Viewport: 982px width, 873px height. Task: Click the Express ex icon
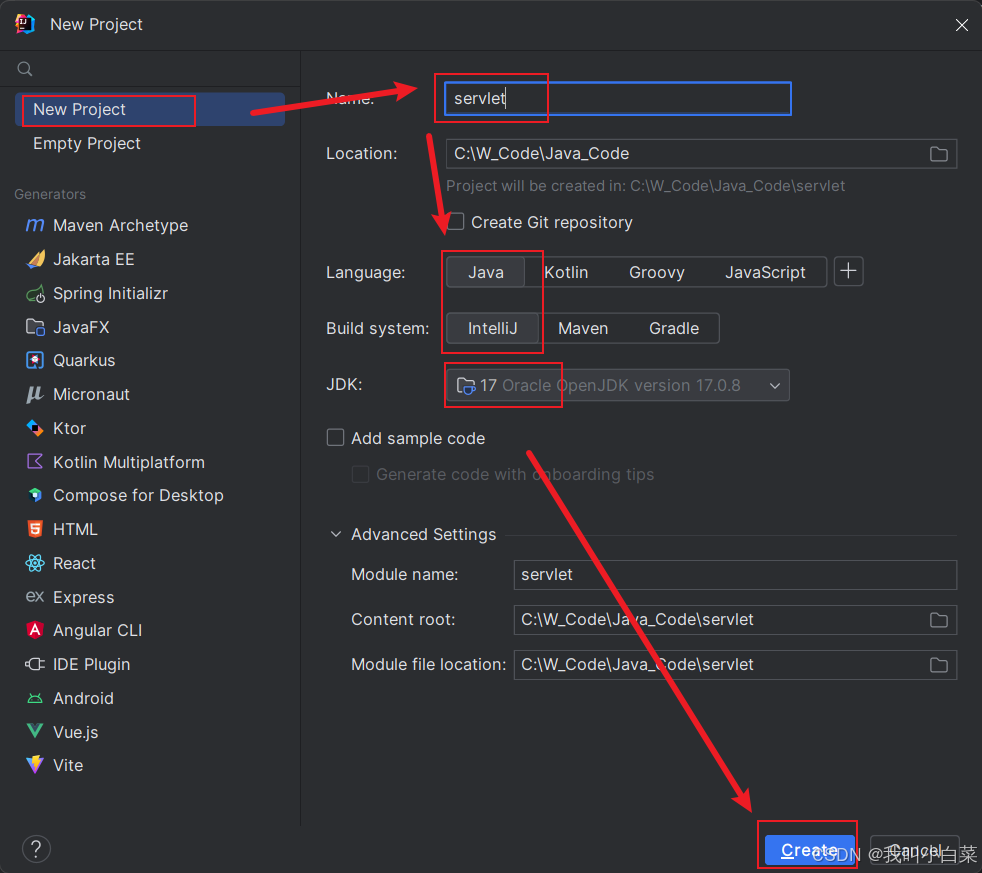coord(35,596)
